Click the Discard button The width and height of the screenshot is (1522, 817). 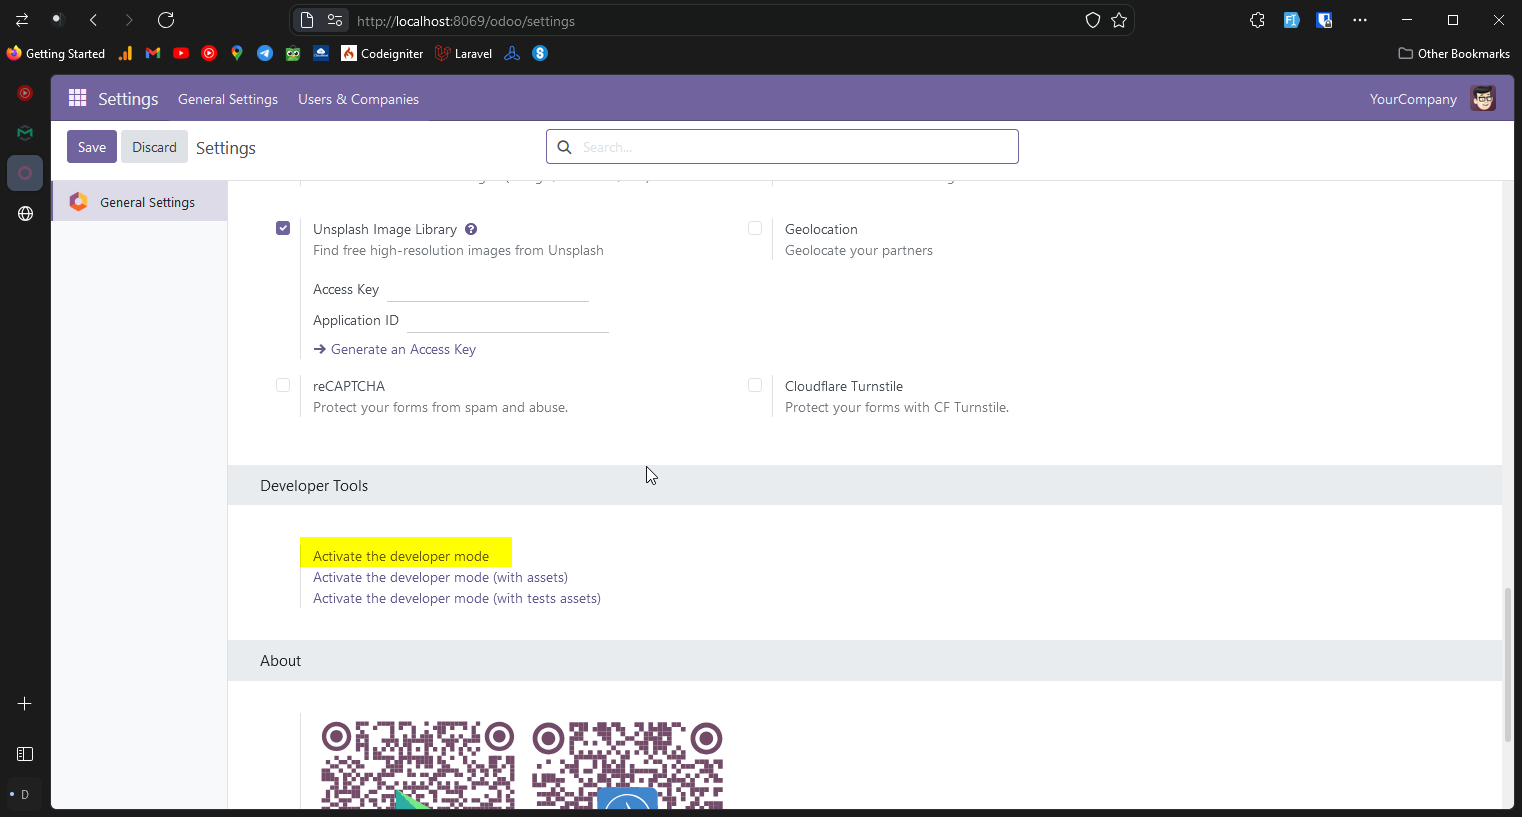click(154, 147)
